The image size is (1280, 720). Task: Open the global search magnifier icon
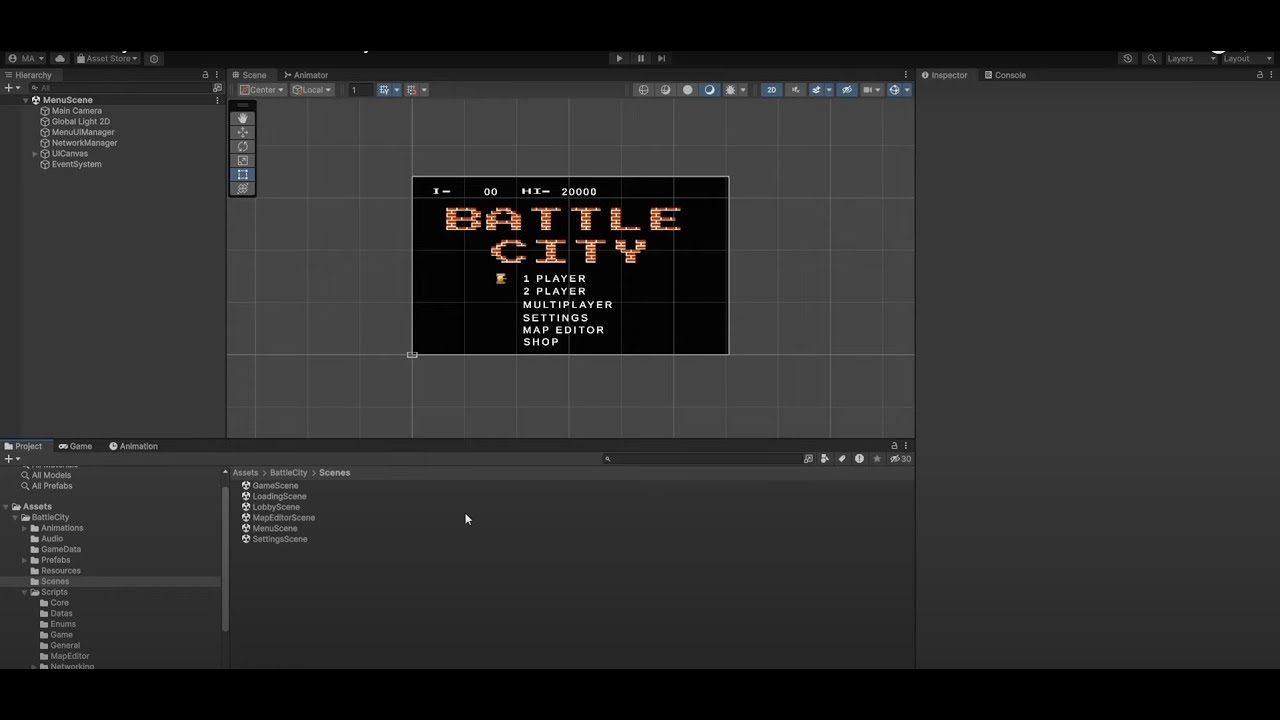click(1151, 58)
